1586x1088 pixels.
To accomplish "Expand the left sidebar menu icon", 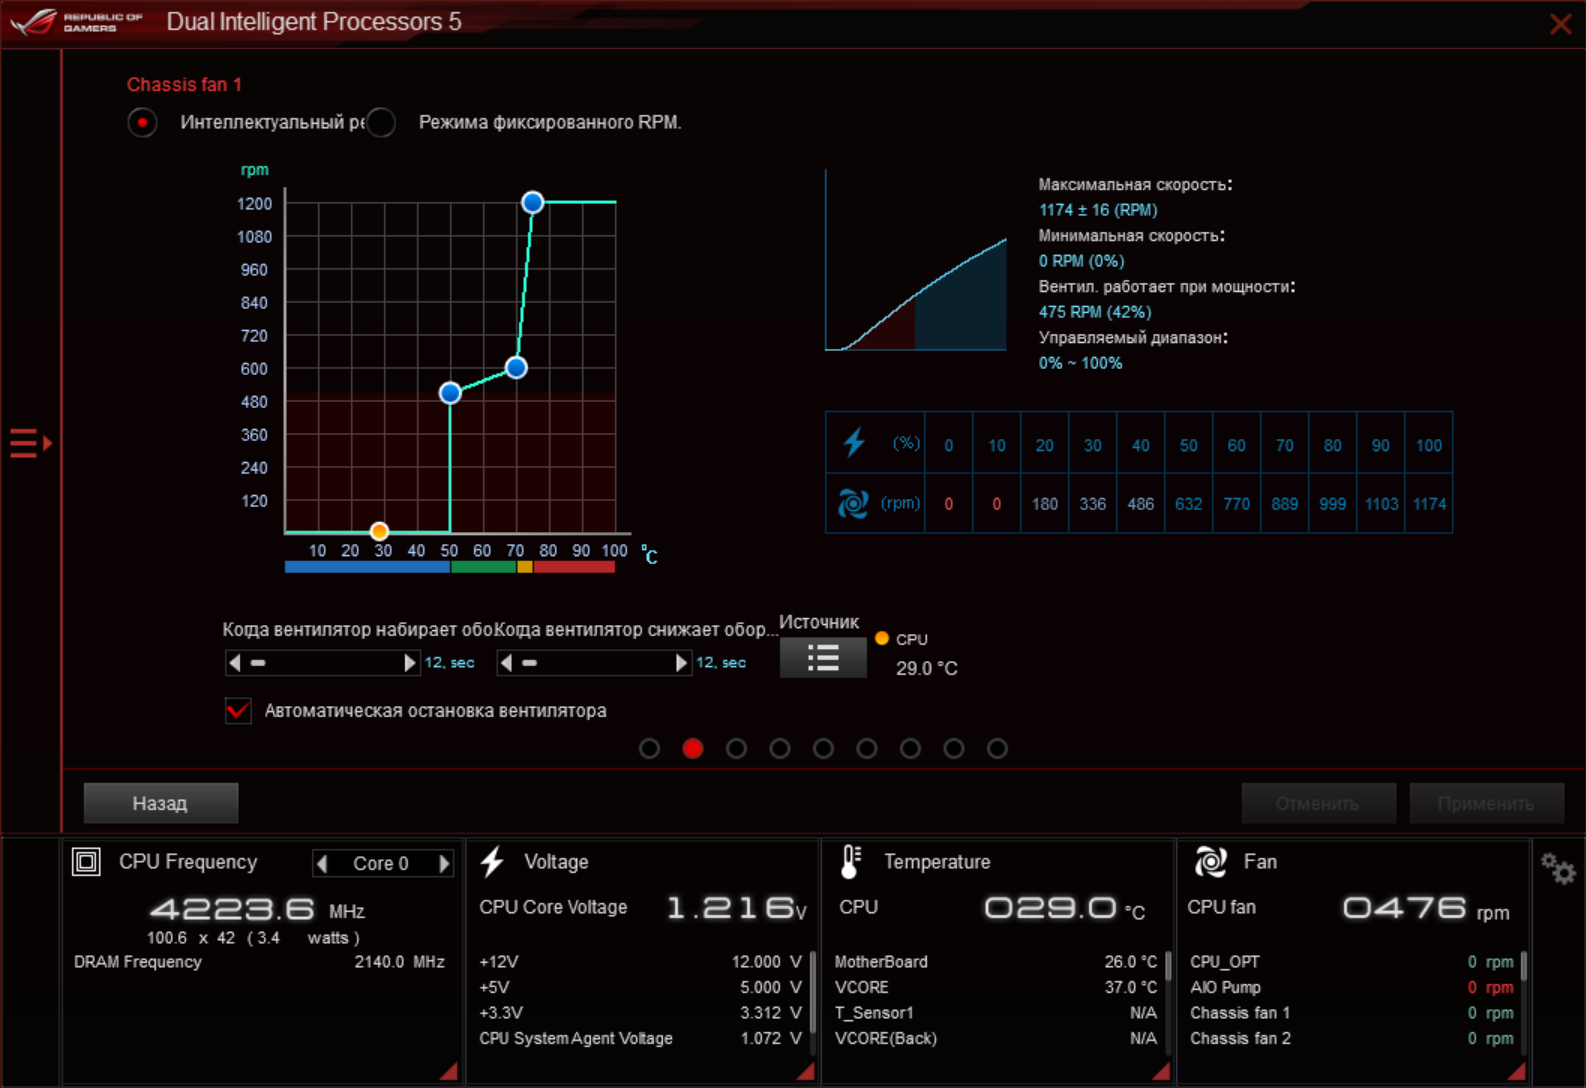I will click(30, 442).
